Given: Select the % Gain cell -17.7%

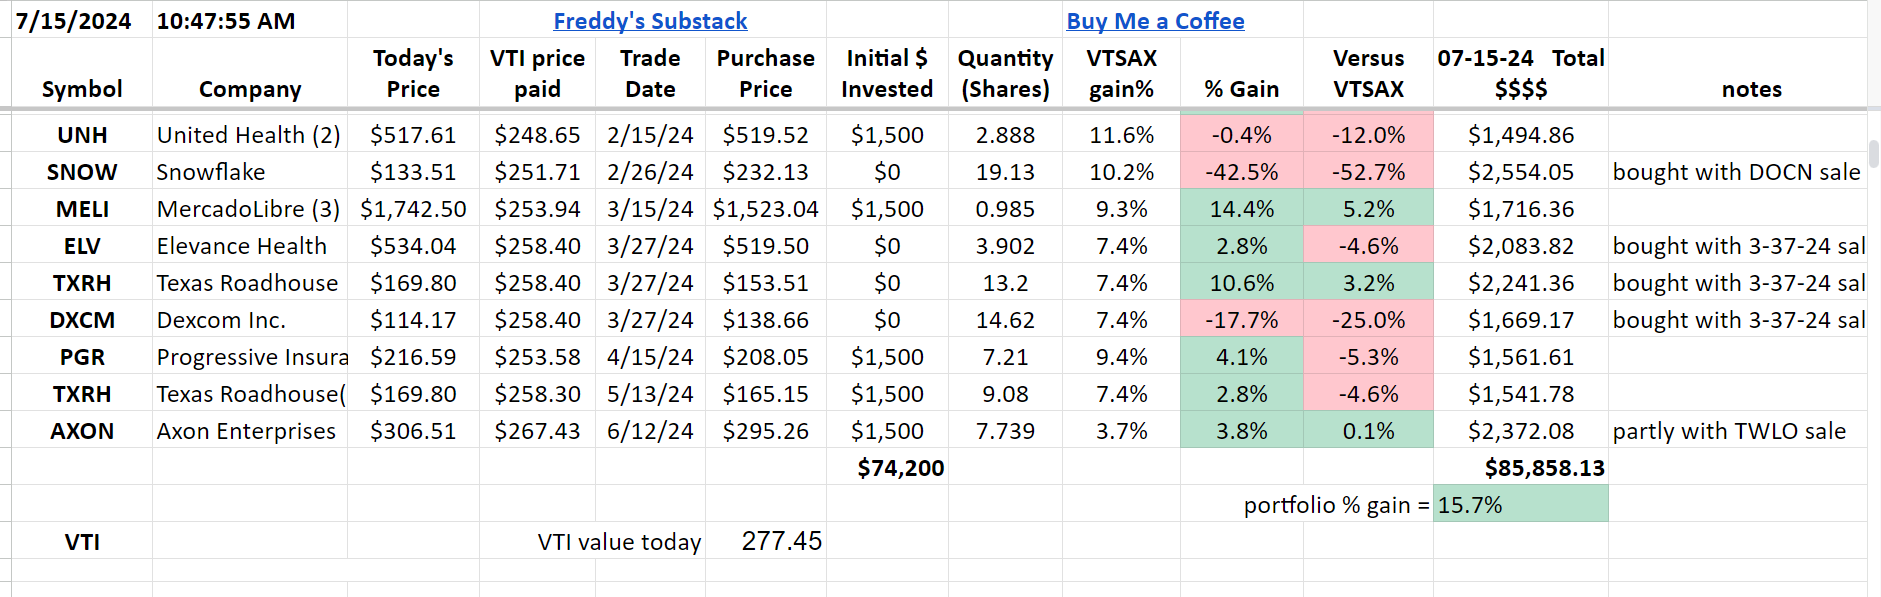Looking at the screenshot, I should (x=1242, y=320).
